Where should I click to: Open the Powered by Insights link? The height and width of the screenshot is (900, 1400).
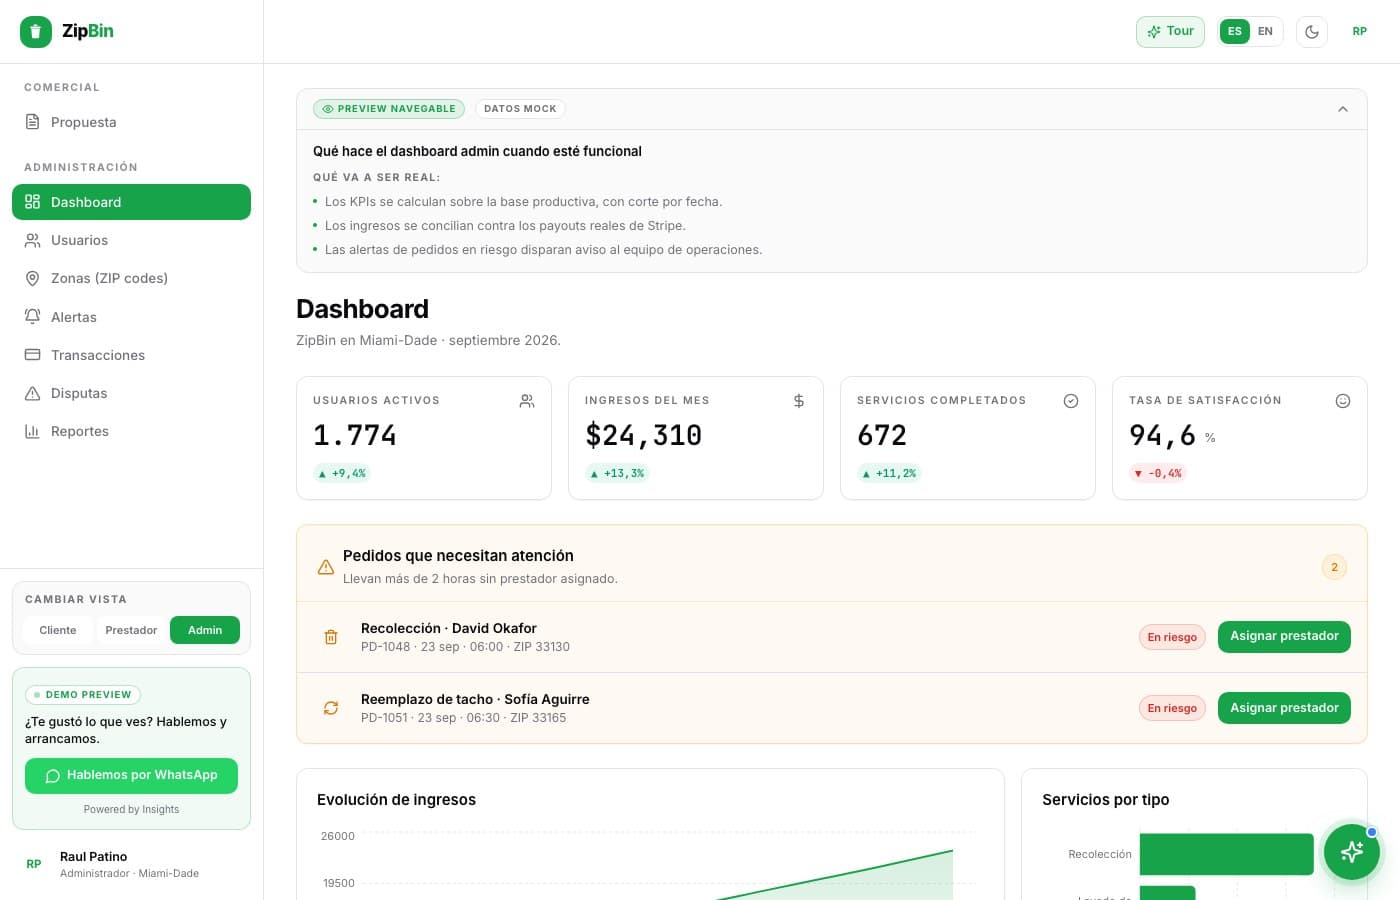pyautogui.click(x=131, y=810)
